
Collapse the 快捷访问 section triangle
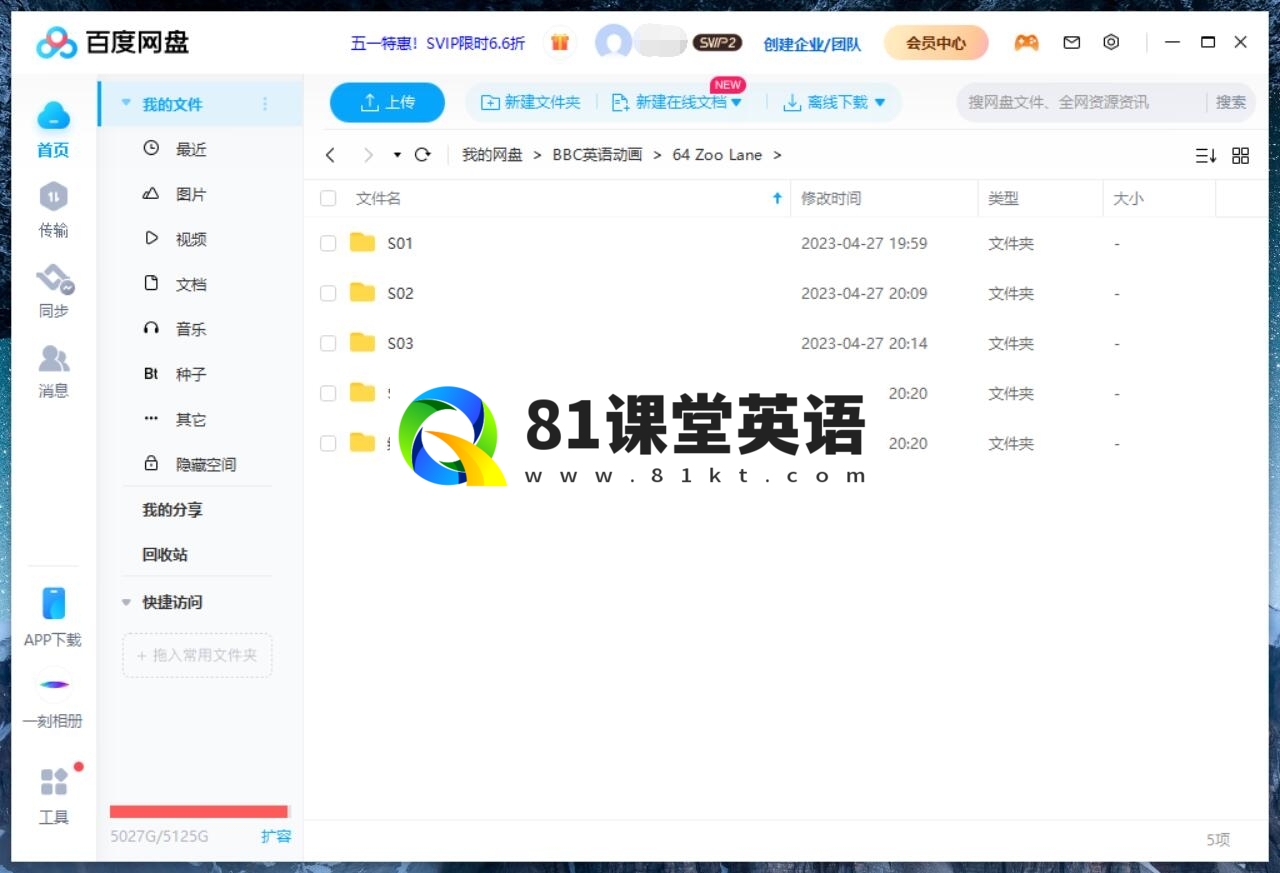point(126,602)
